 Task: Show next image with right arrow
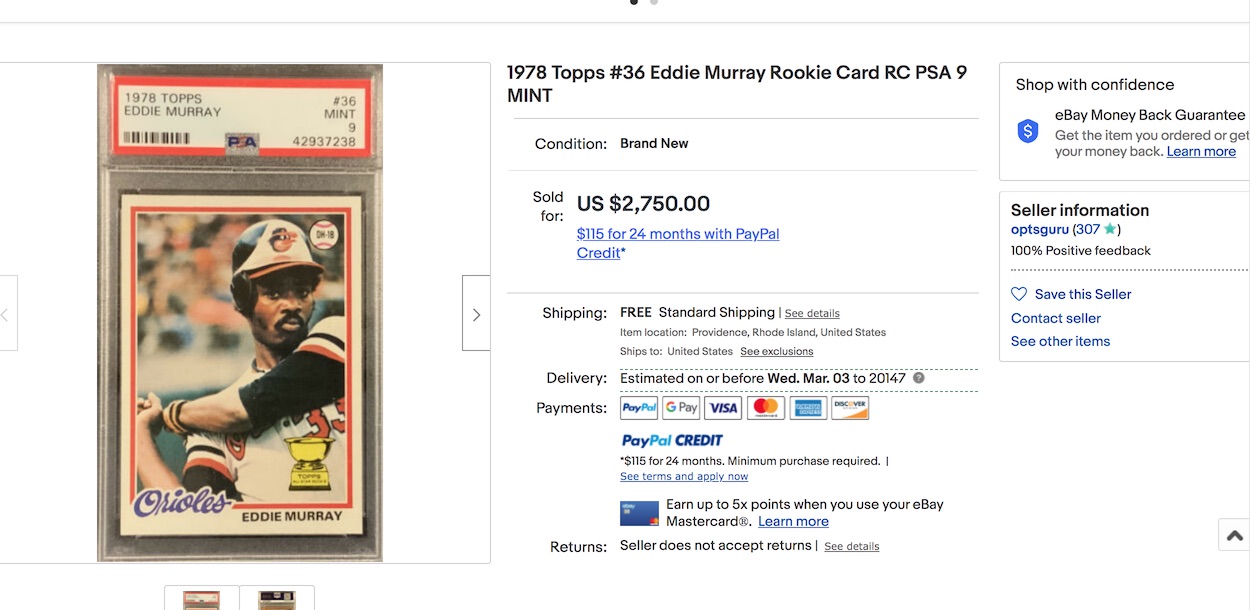[x=476, y=313]
